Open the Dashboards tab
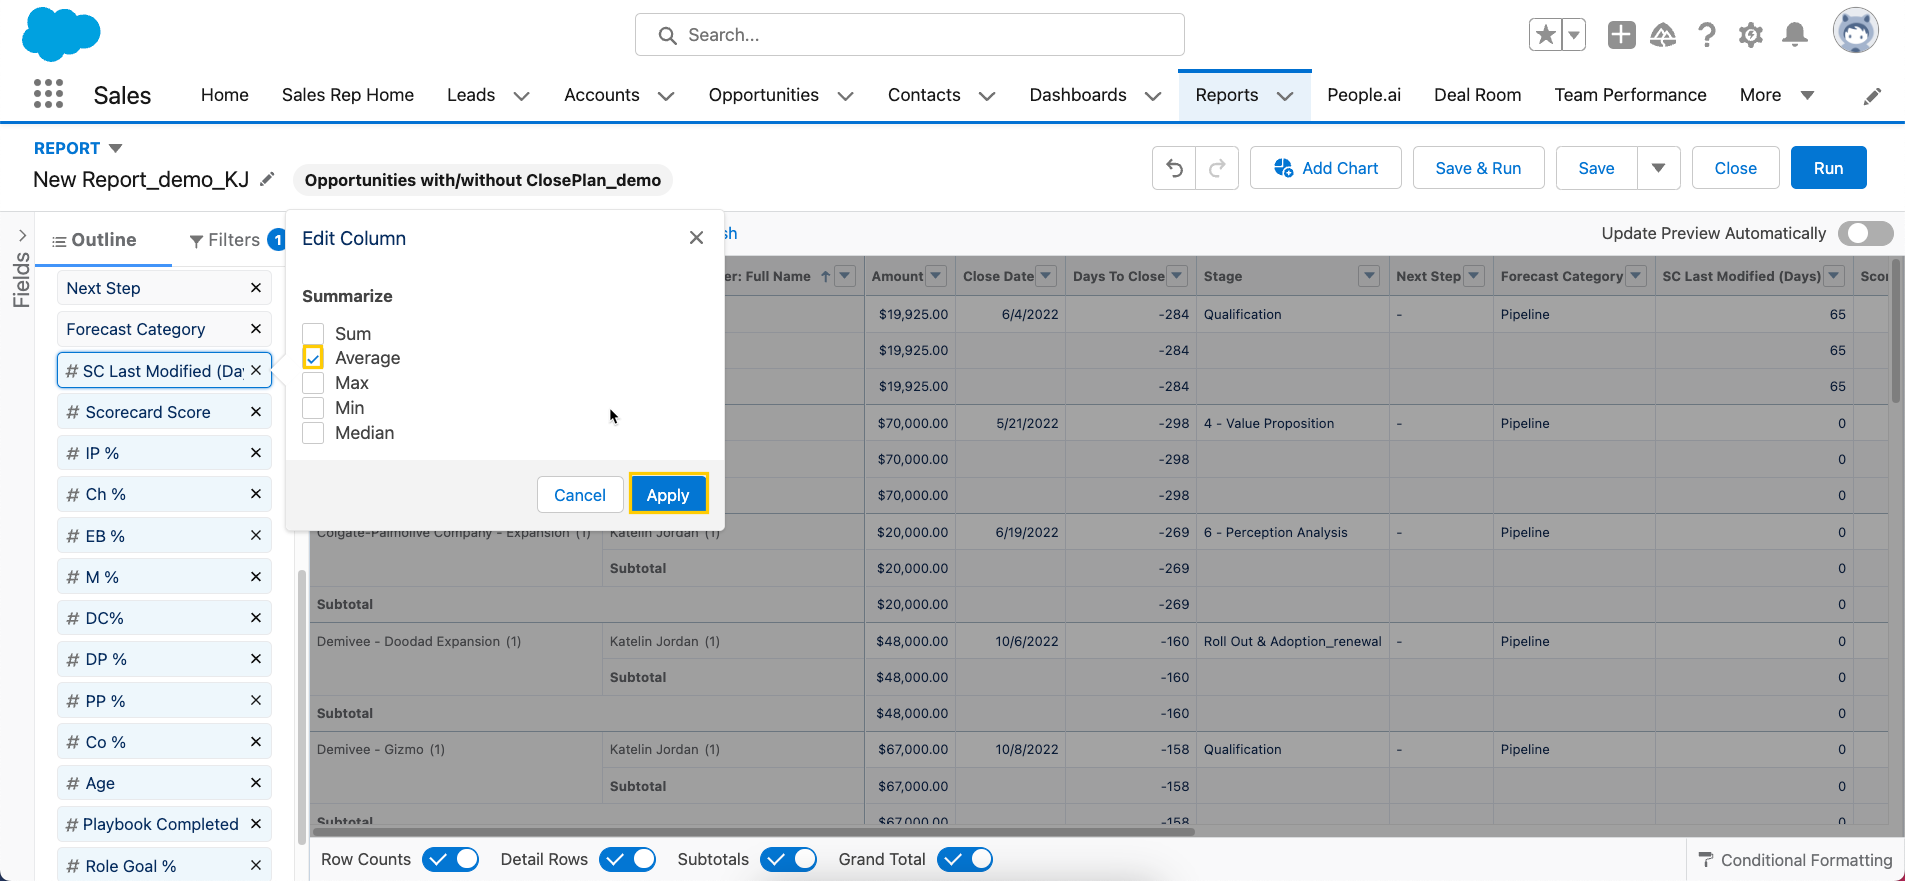This screenshot has height=881, width=1905. (x=1077, y=95)
